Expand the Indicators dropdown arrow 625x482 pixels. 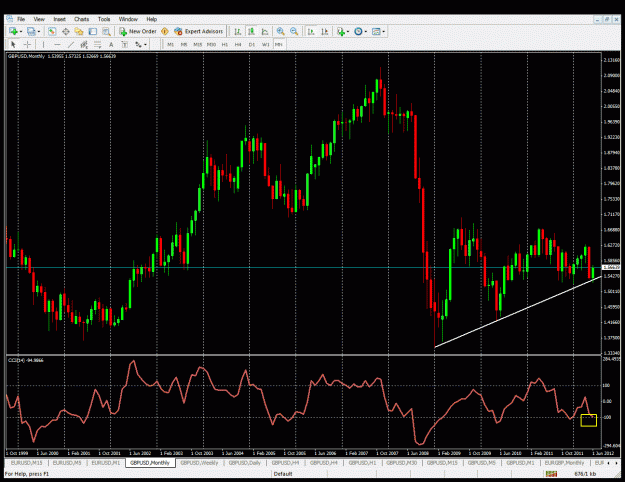click(348, 31)
